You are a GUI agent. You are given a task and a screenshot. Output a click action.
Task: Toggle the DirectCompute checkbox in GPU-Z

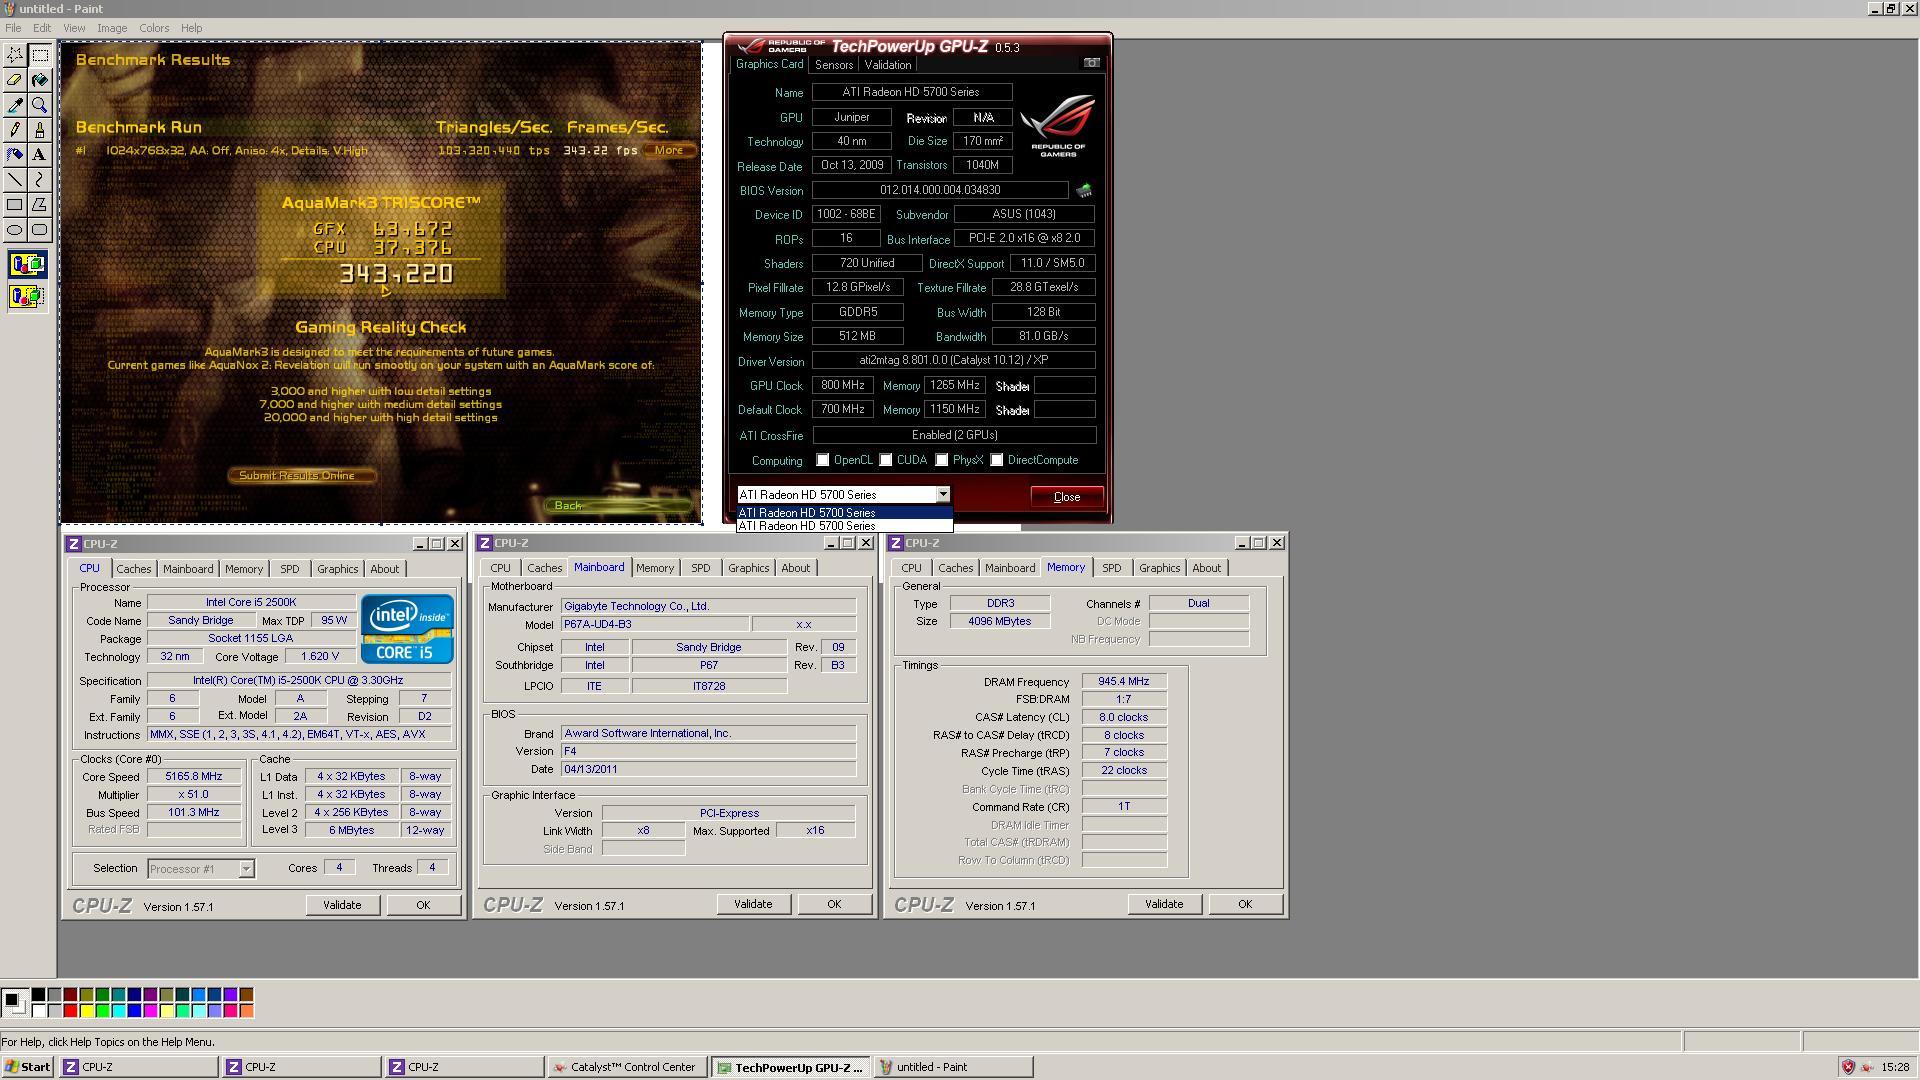(997, 460)
